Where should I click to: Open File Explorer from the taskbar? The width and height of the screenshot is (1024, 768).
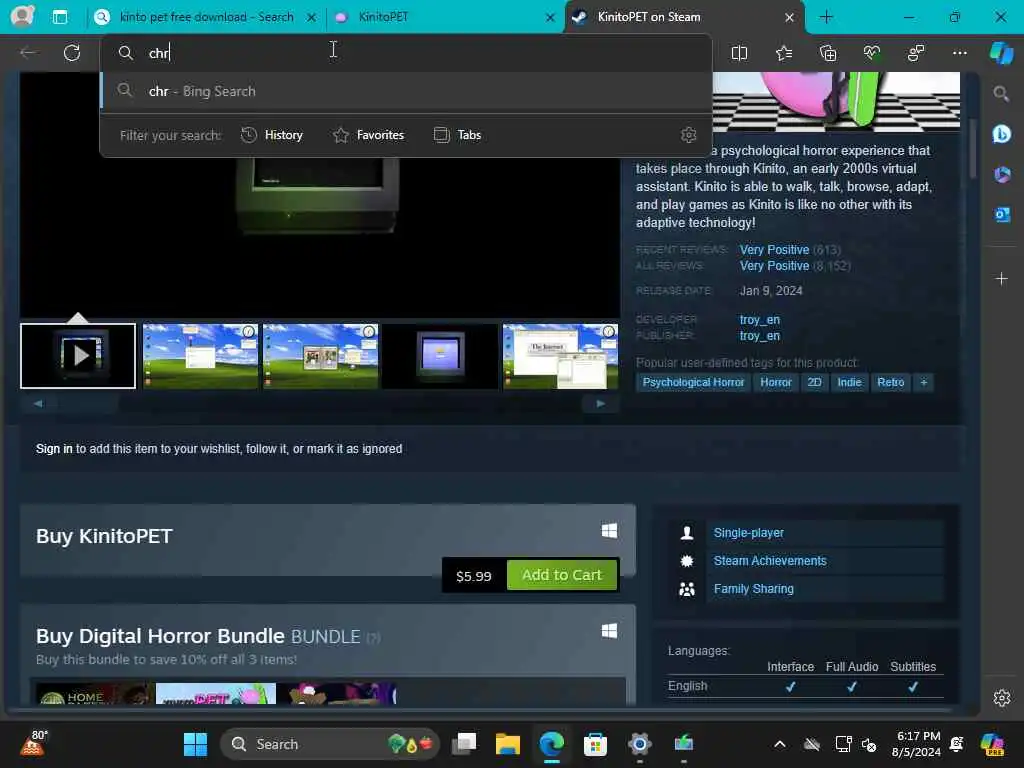coord(507,744)
